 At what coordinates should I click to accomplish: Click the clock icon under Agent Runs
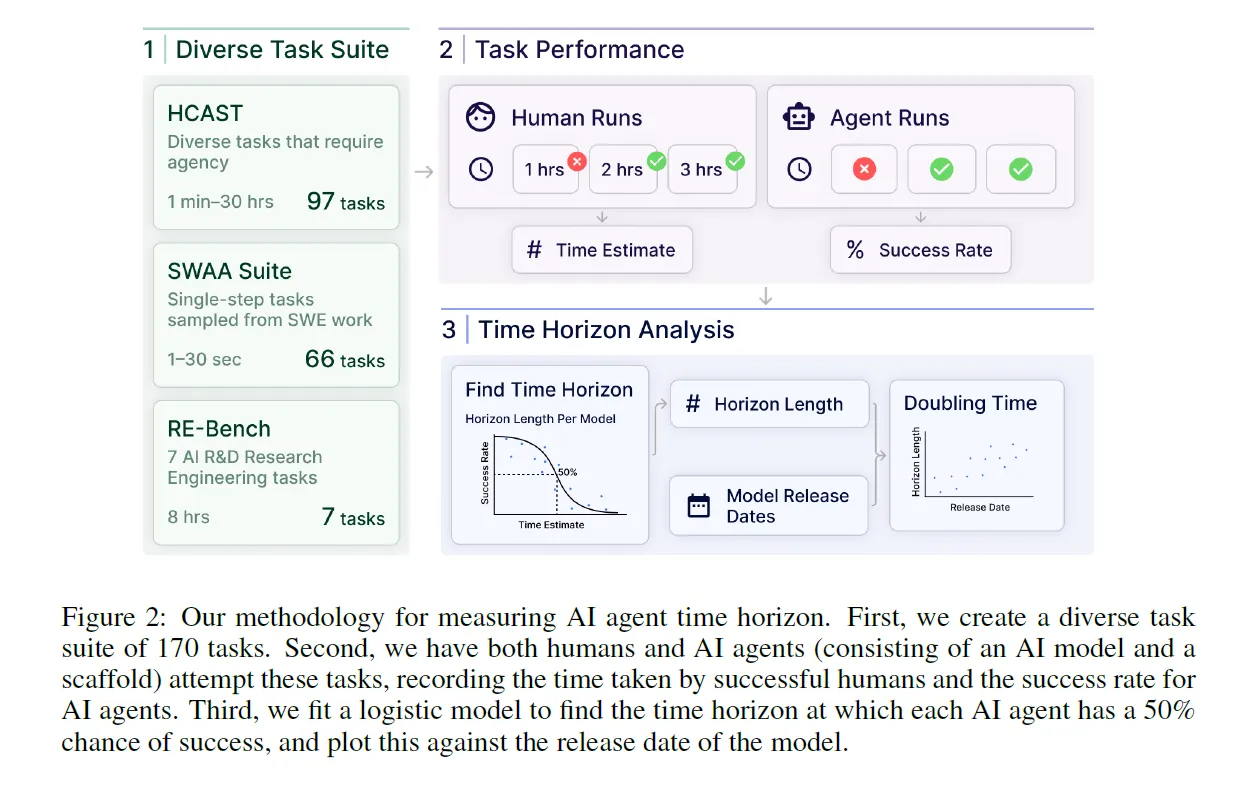click(x=799, y=169)
